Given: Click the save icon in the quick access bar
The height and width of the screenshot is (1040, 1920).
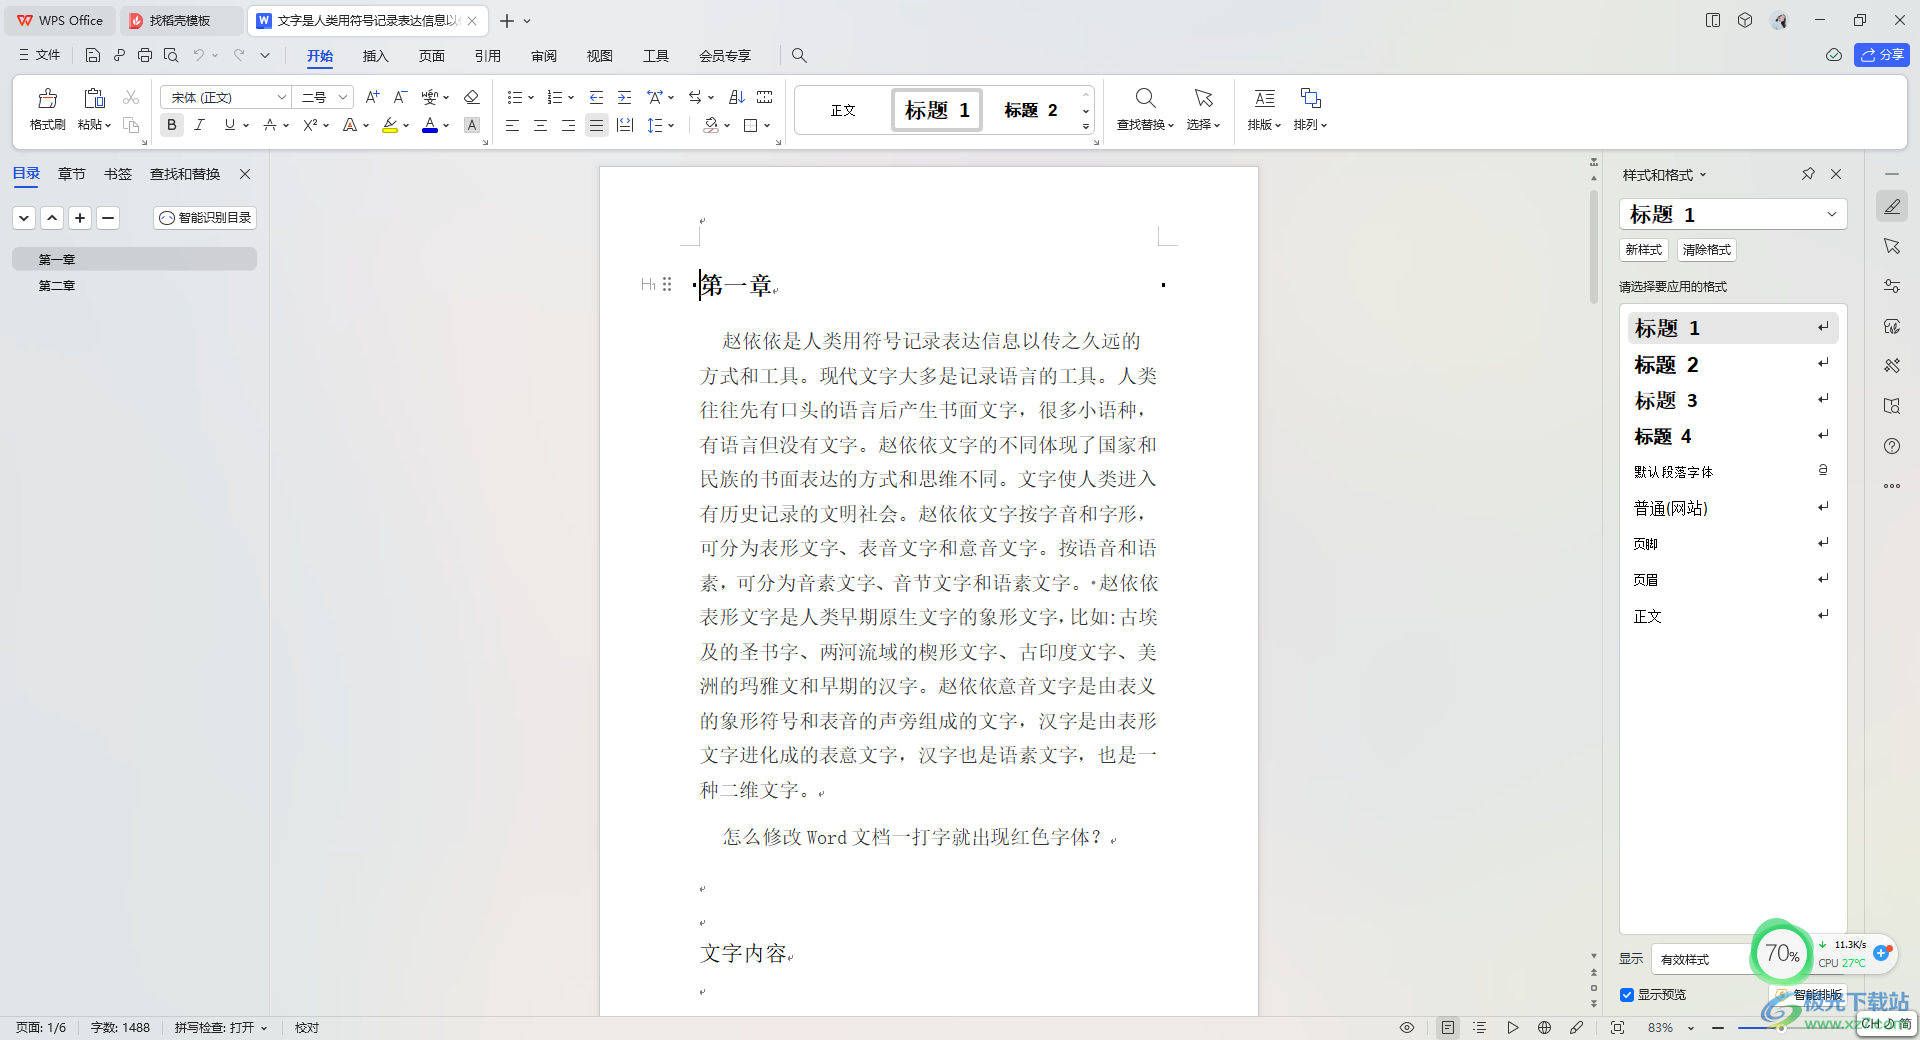Looking at the screenshot, I should pos(93,55).
